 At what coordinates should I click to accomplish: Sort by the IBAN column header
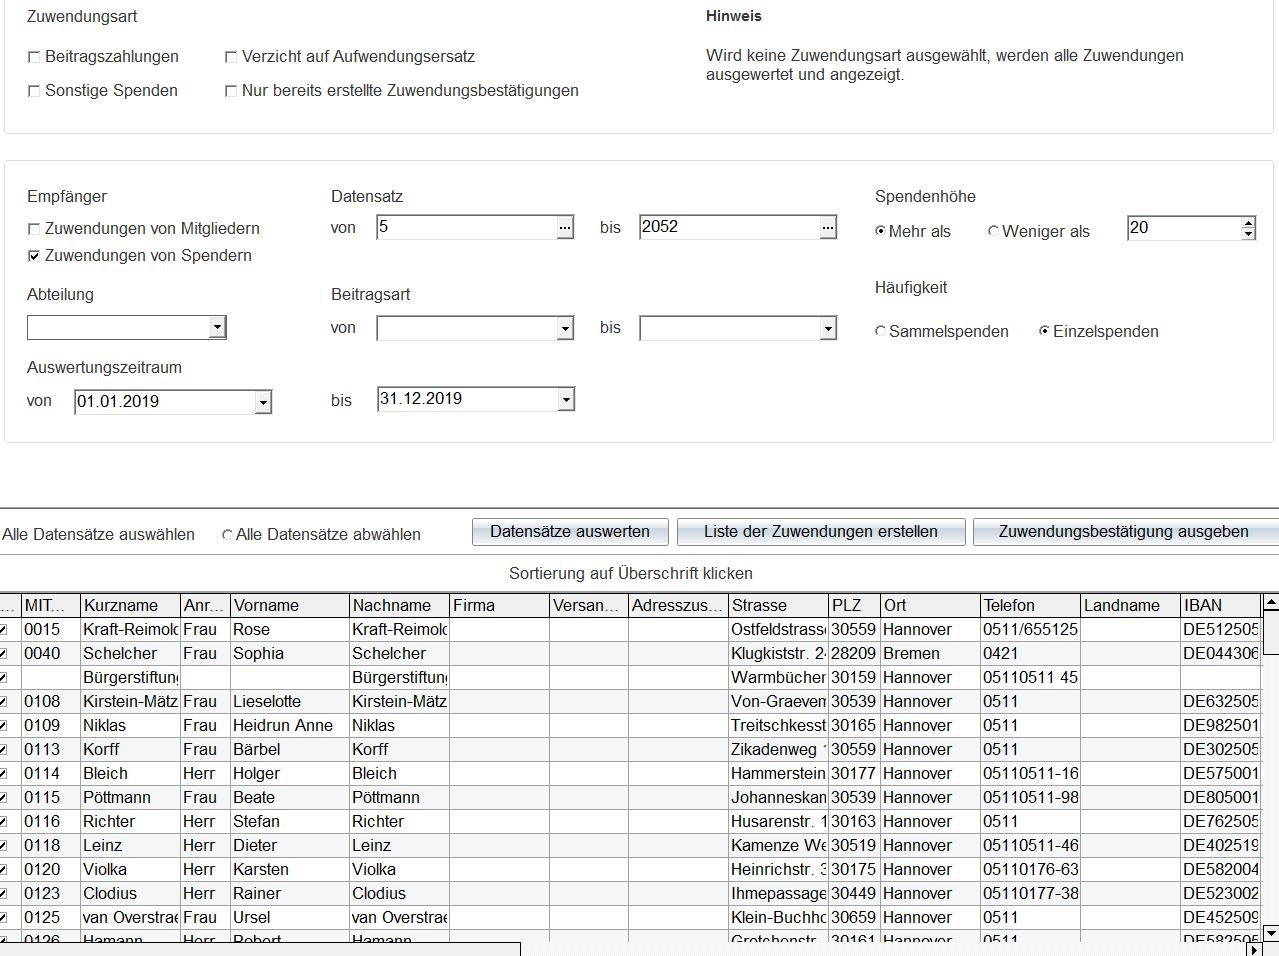tap(1220, 605)
